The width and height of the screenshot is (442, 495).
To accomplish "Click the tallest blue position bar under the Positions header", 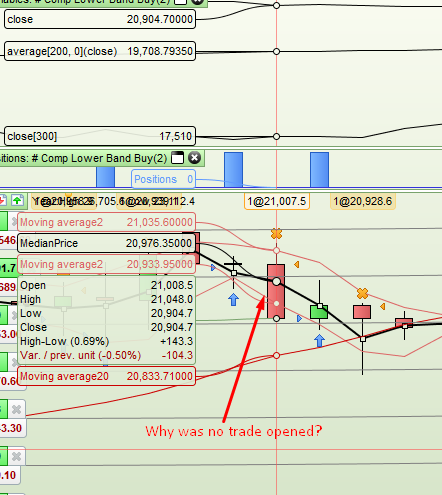I will pos(233,170).
